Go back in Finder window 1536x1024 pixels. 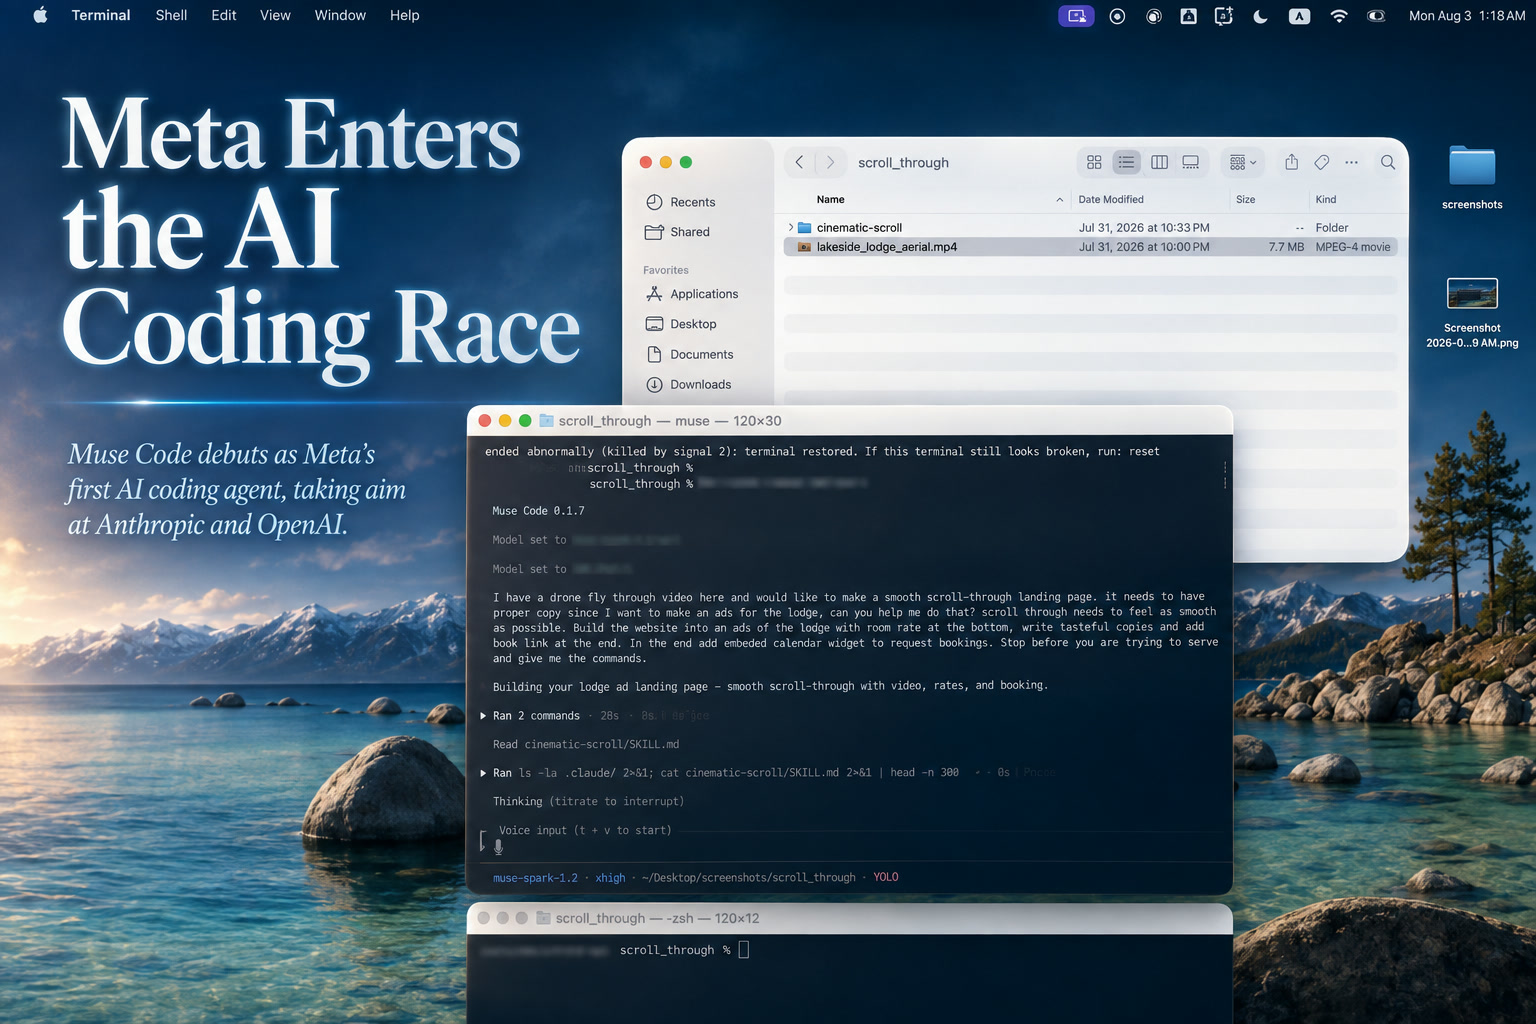pyautogui.click(x=799, y=162)
